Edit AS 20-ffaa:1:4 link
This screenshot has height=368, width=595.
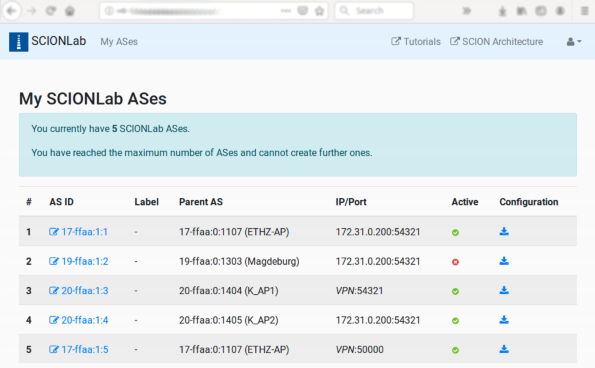[x=79, y=320]
